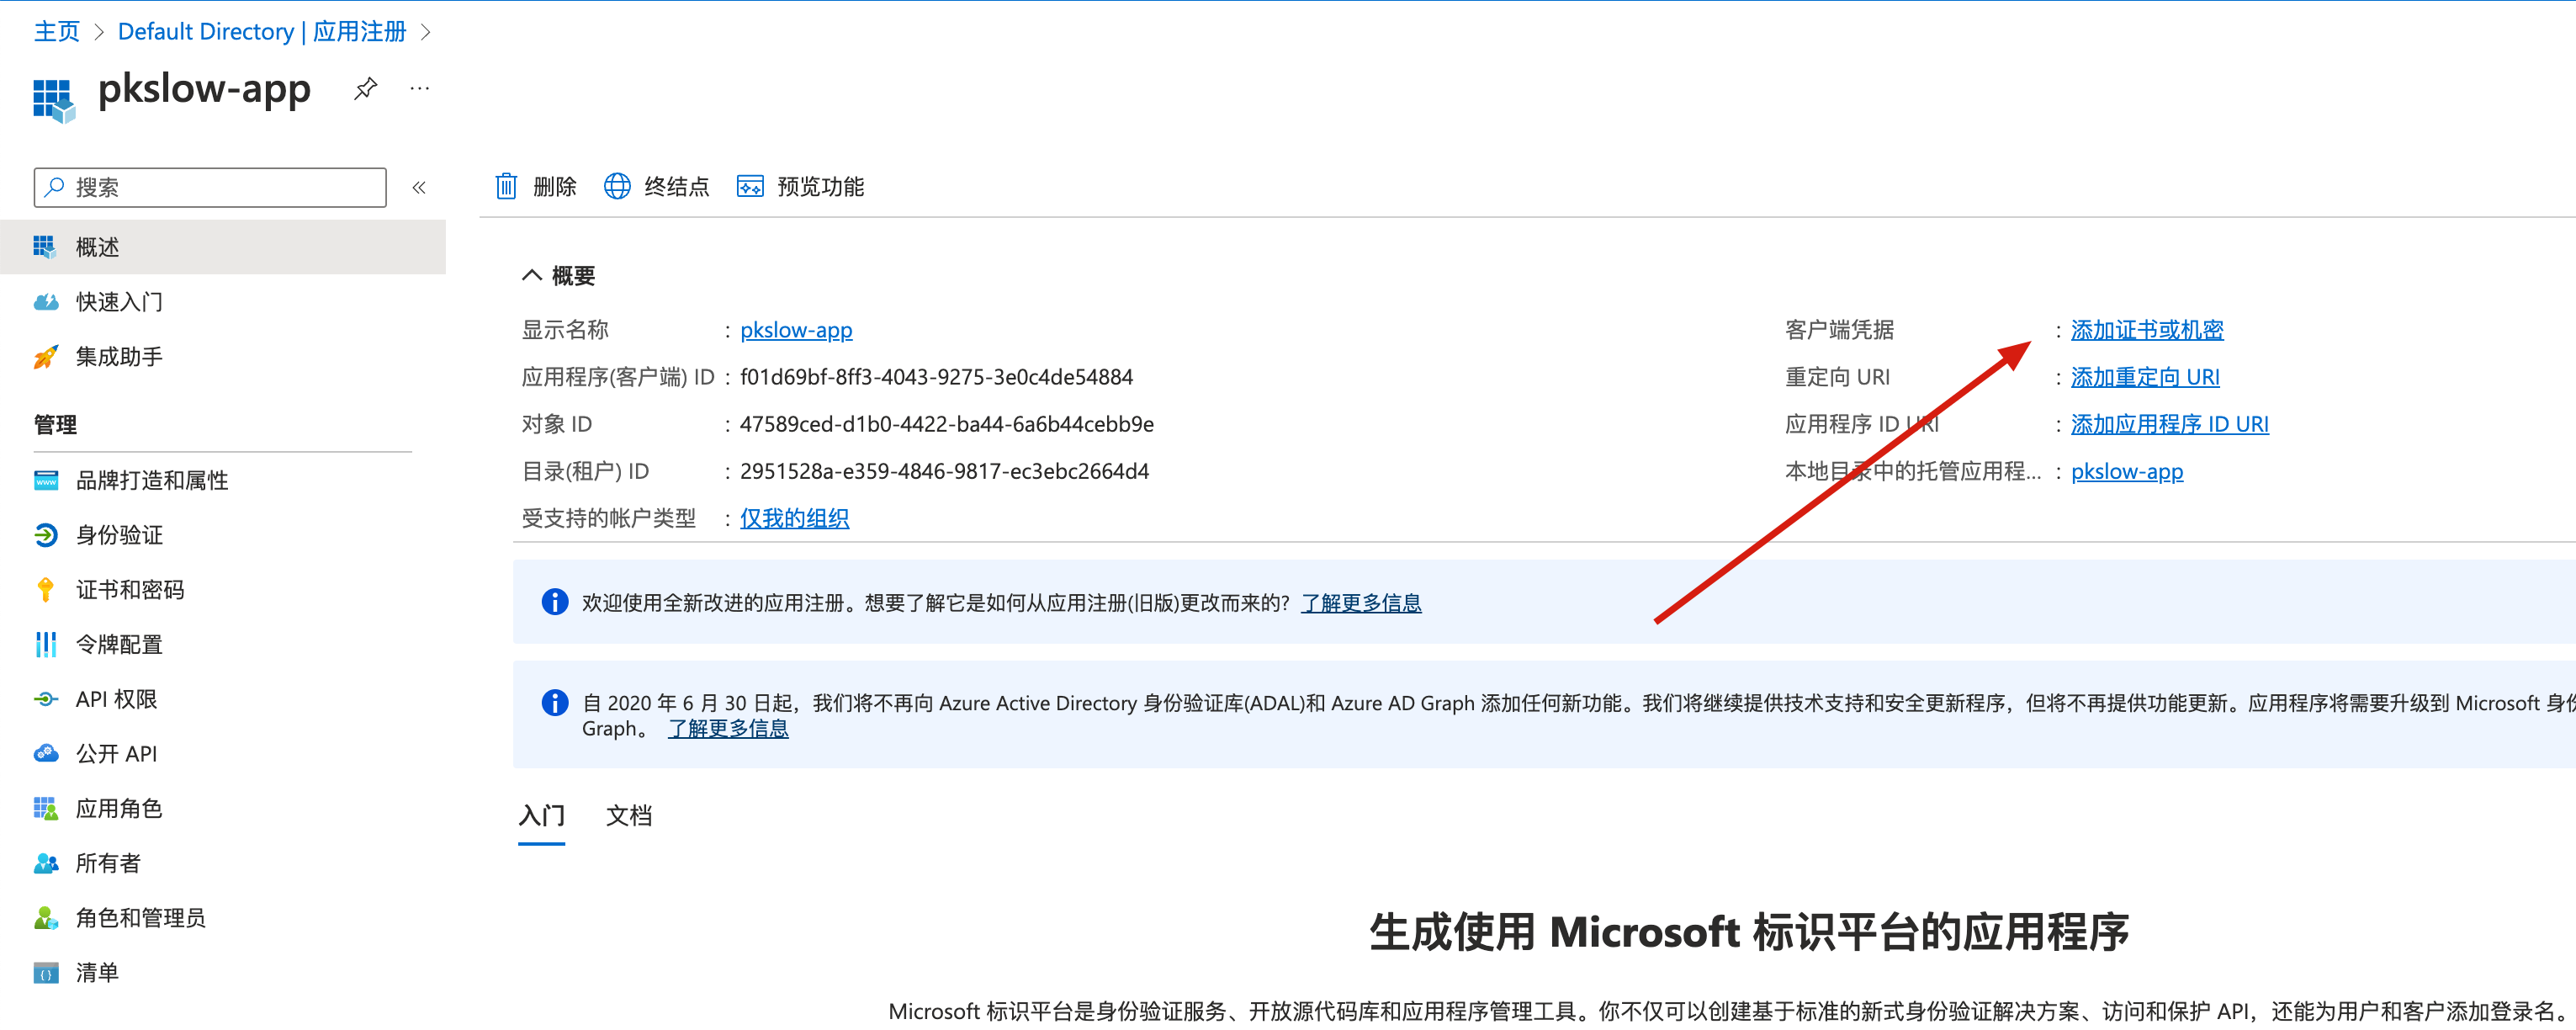The width and height of the screenshot is (2576, 1030).
Task: Click the pkslow-app application icon in header
Action: point(54,100)
